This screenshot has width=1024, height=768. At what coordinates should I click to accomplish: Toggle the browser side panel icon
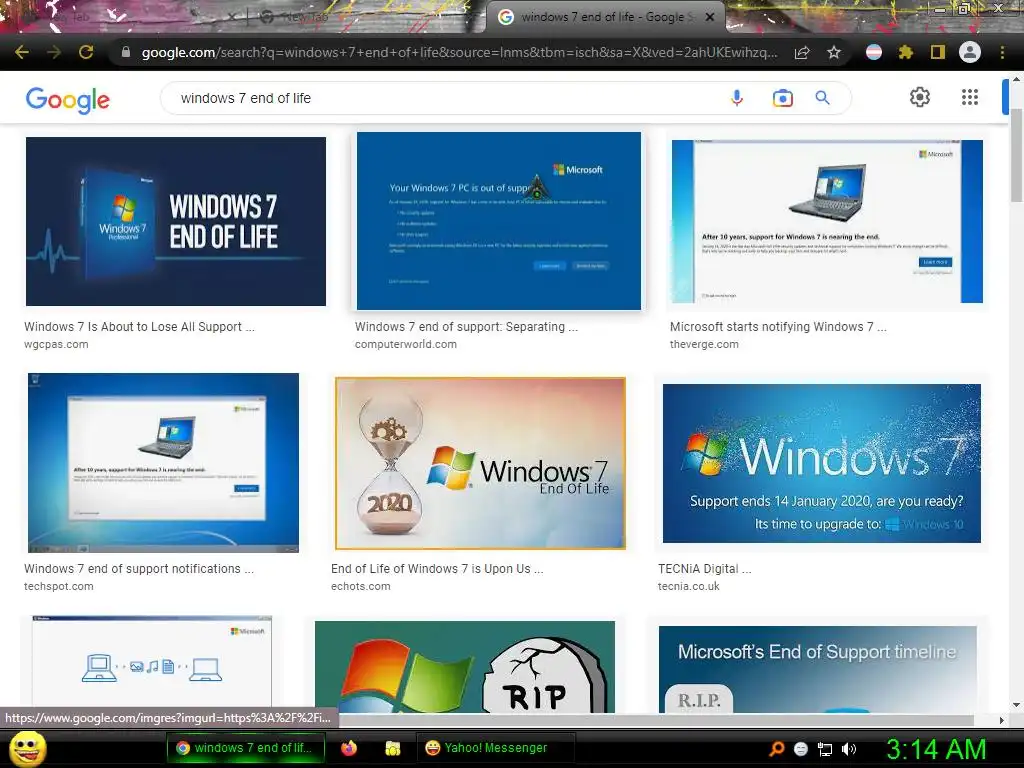click(938, 52)
